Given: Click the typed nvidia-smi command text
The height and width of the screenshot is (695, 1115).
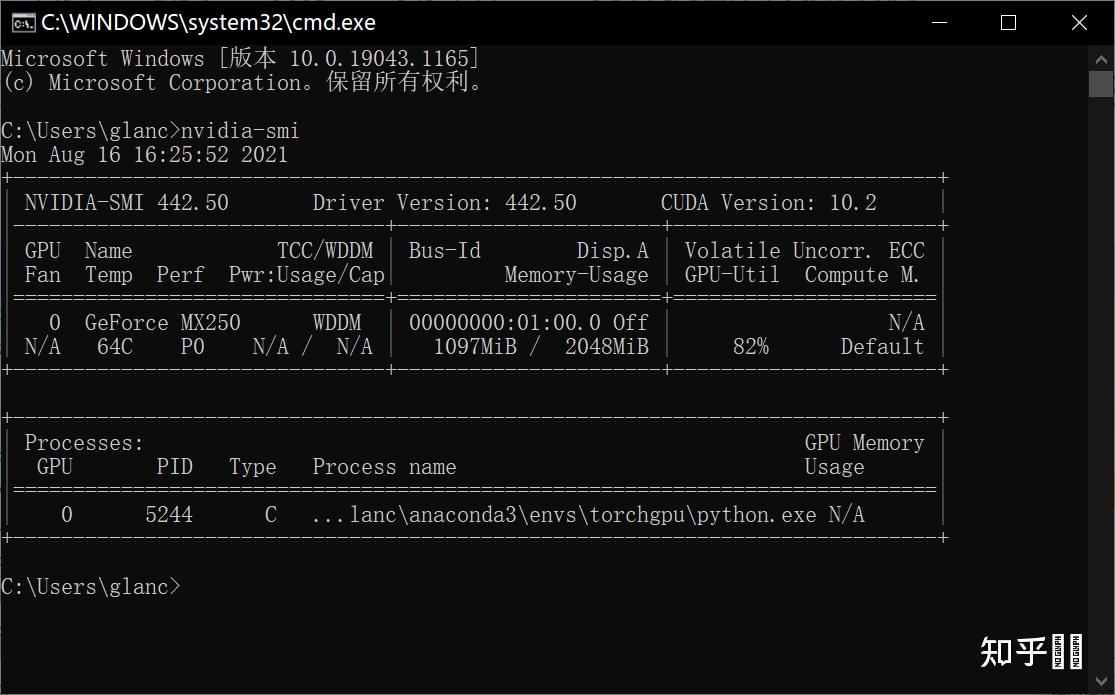Looking at the screenshot, I should [240, 131].
